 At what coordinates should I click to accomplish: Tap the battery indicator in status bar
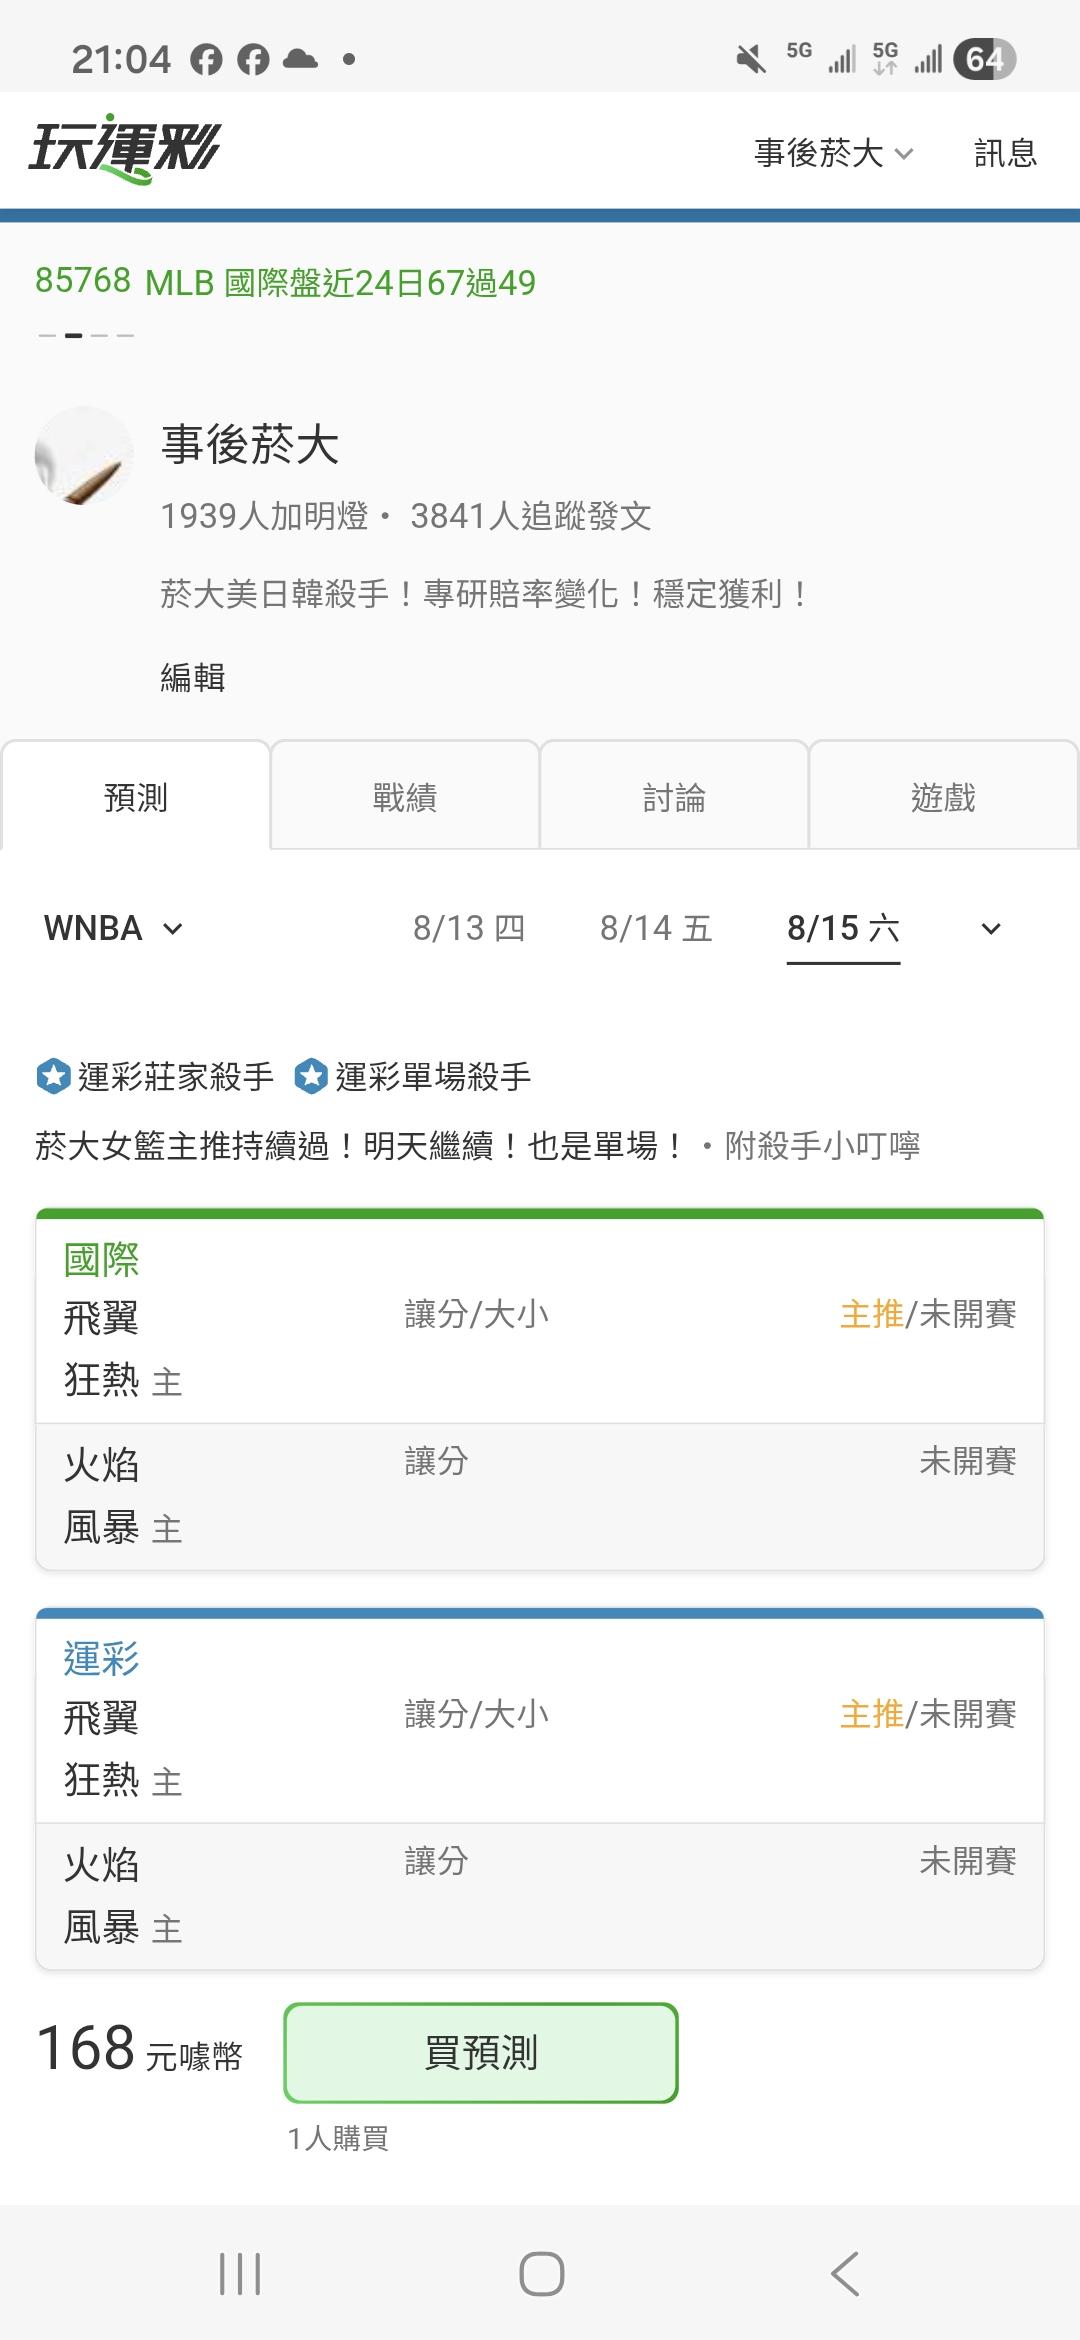click(x=985, y=59)
